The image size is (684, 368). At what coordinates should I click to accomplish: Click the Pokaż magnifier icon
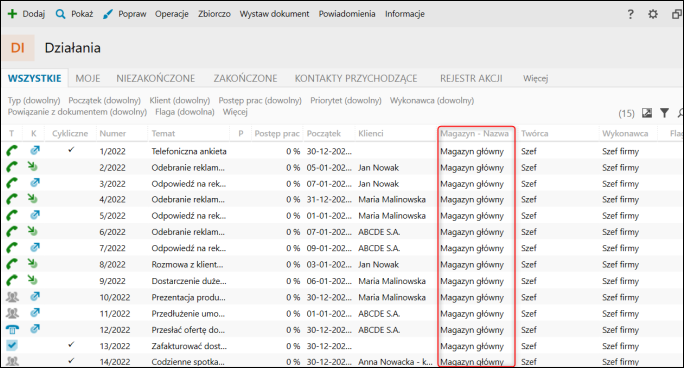(x=60, y=14)
